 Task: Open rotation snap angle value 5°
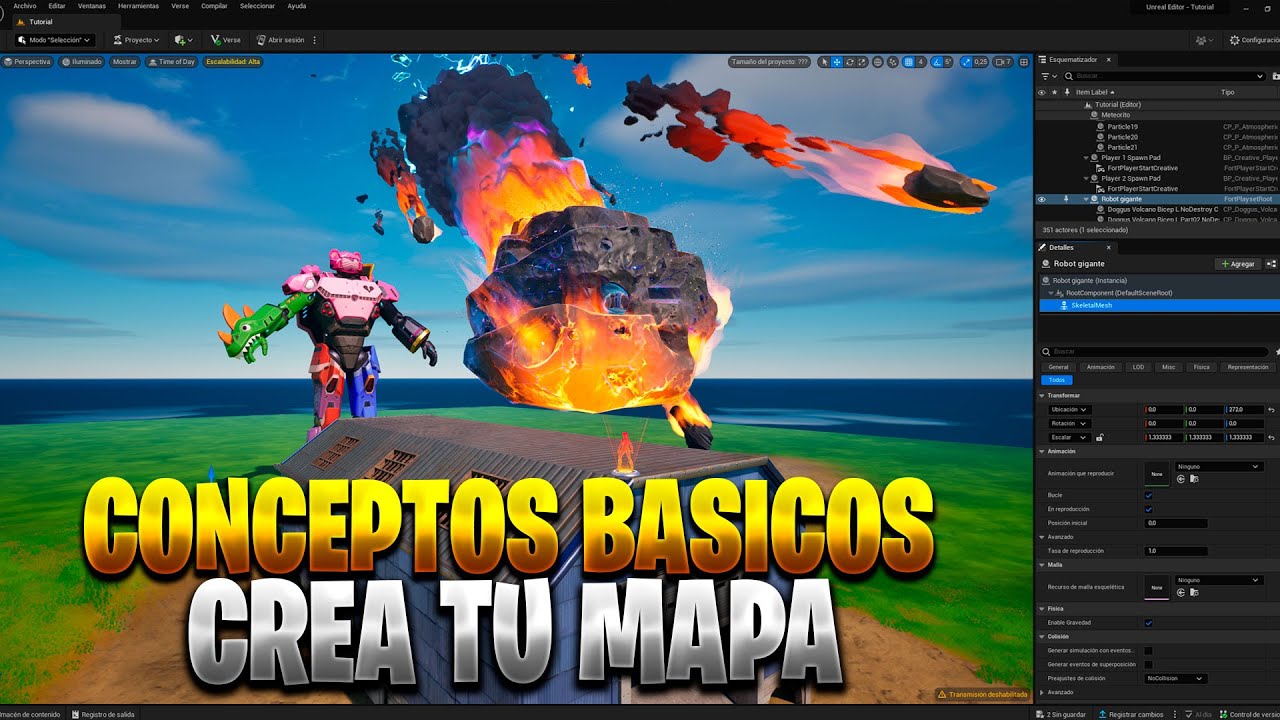pos(948,62)
